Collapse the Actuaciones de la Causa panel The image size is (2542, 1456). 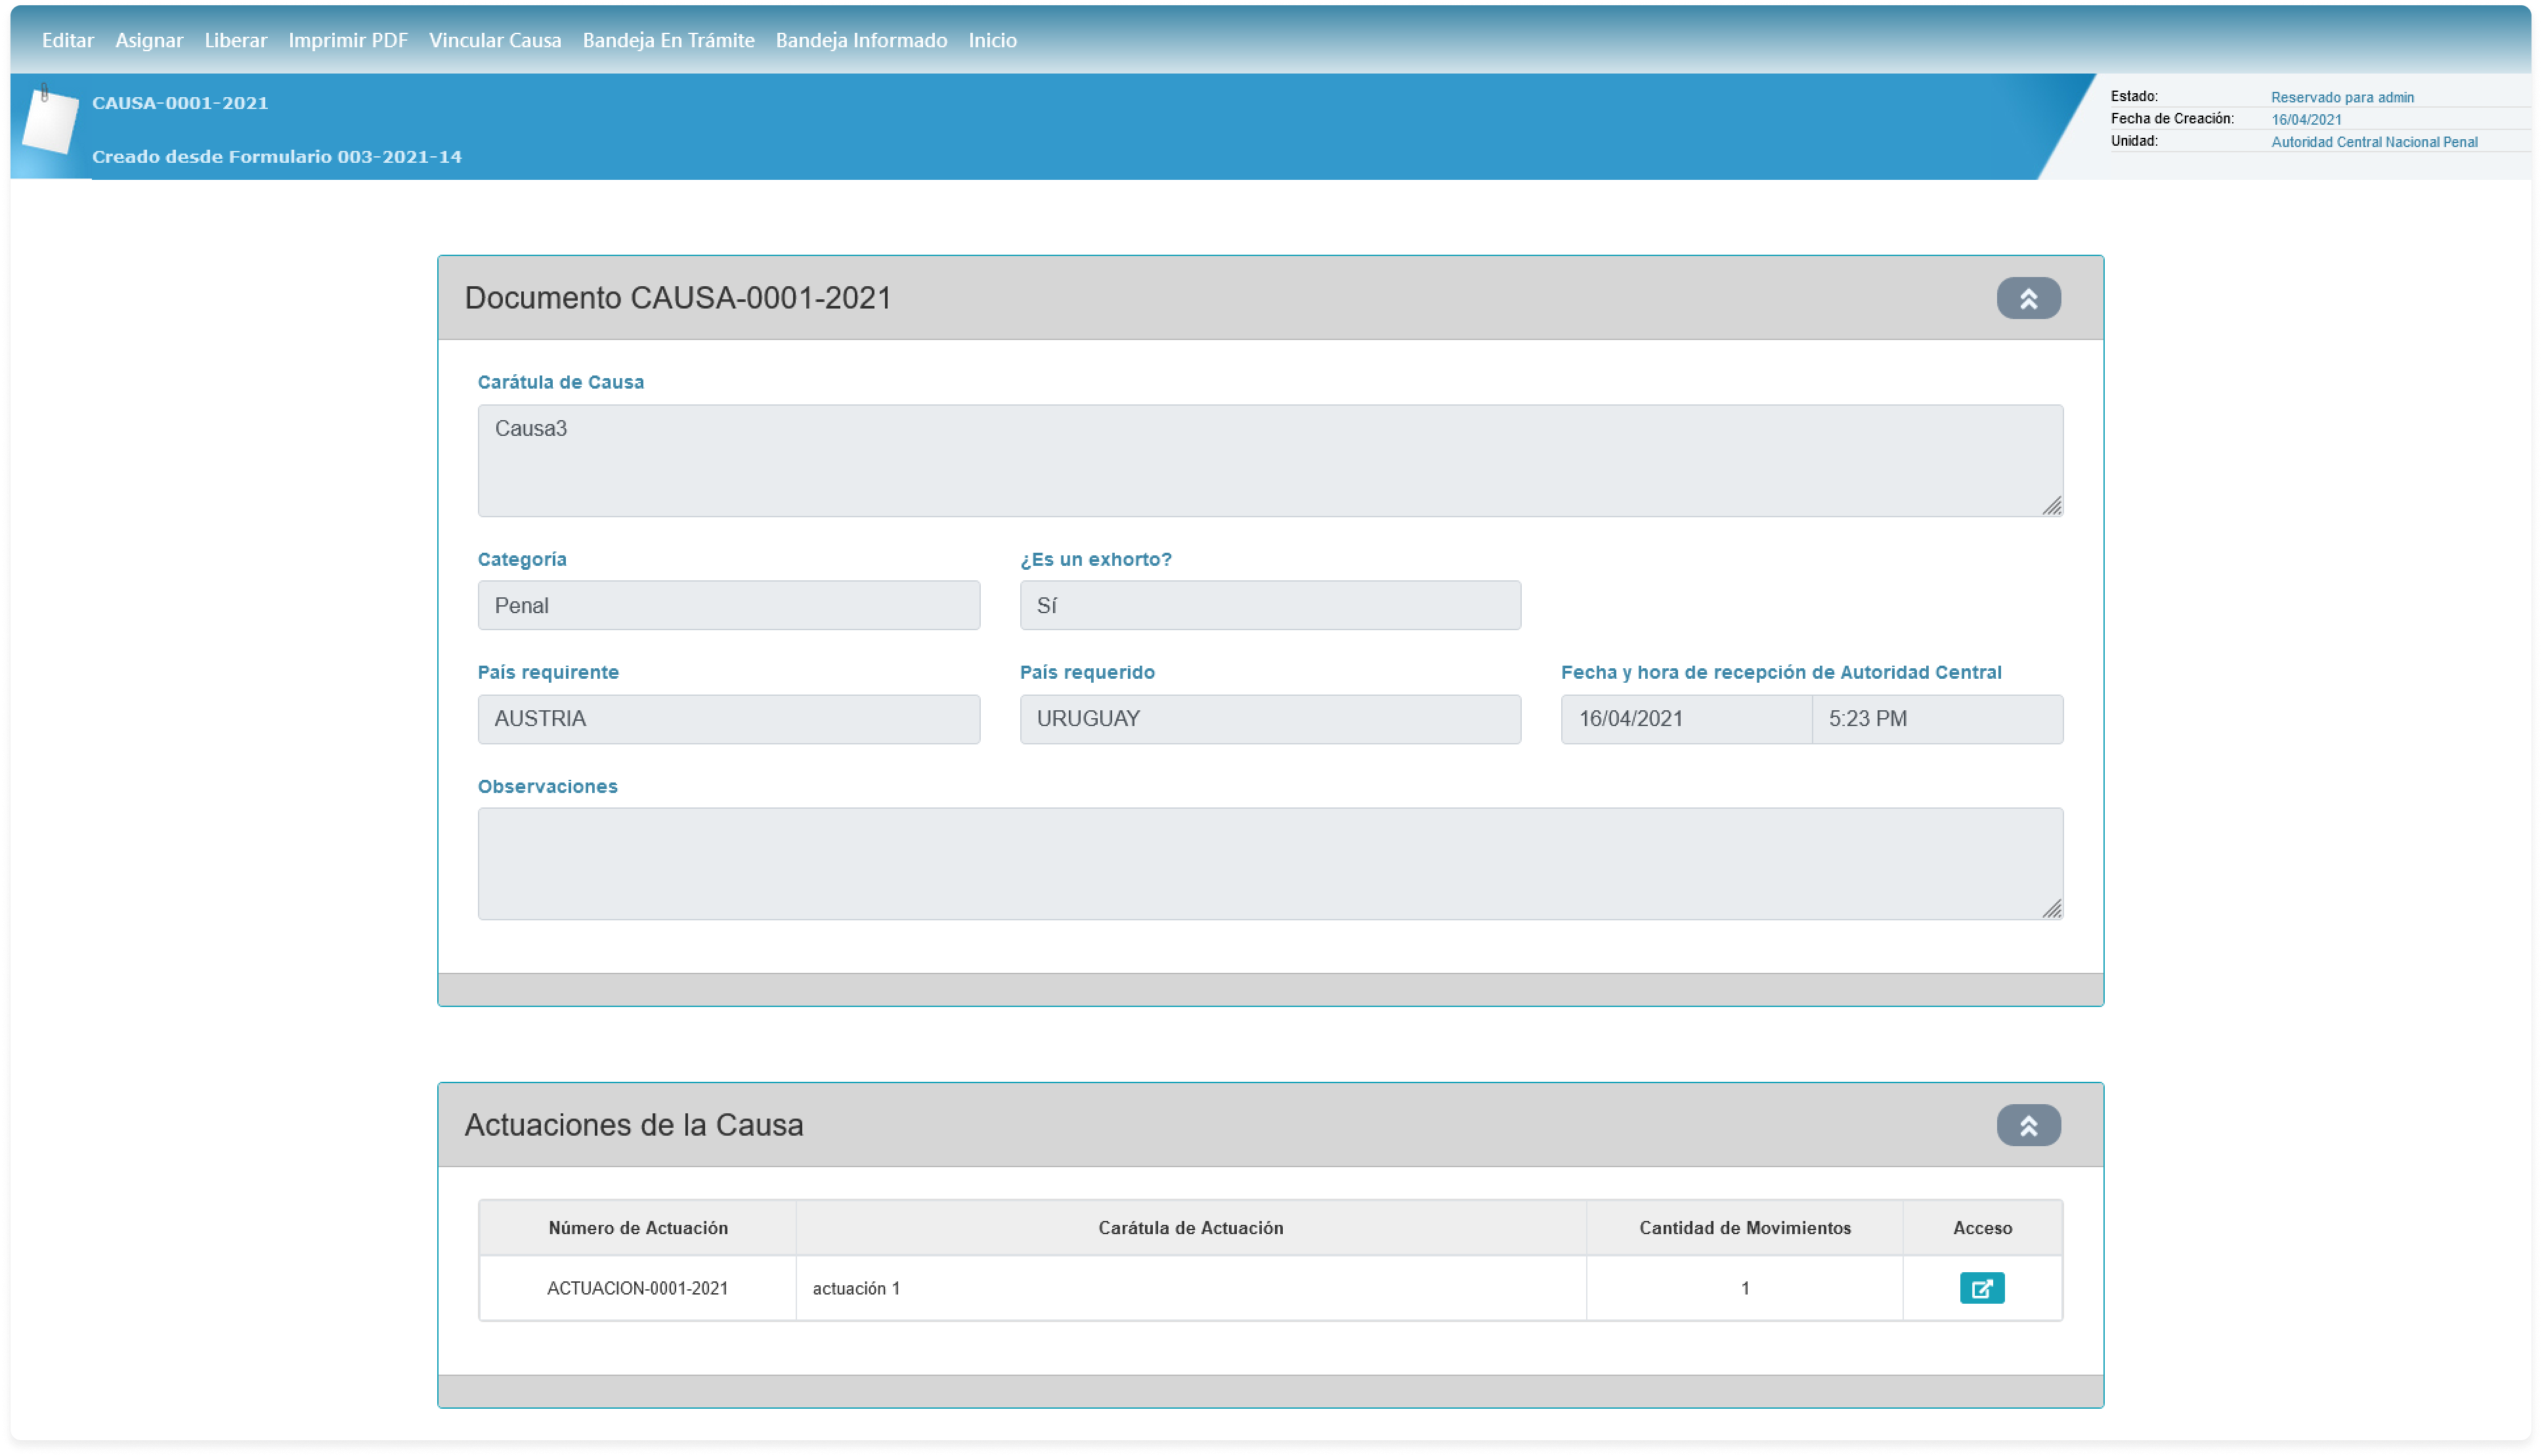click(2028, 1125)
